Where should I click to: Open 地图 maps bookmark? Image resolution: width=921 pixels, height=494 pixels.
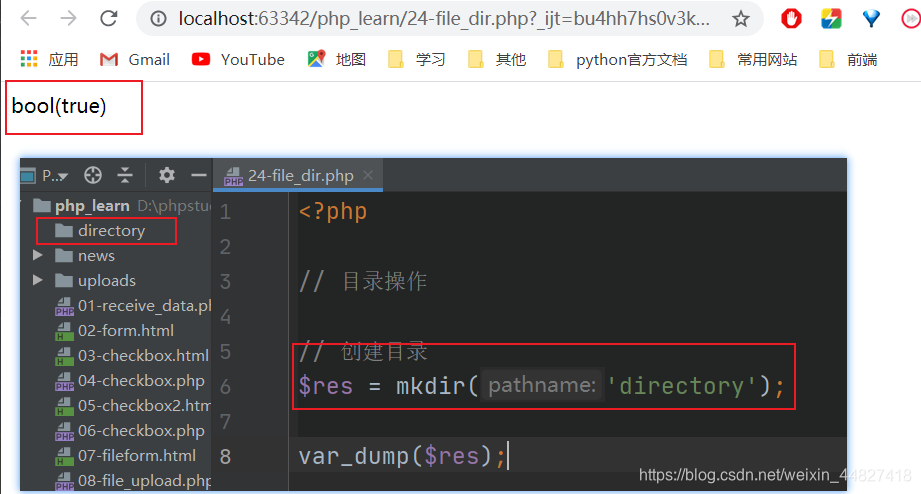point(337,59)
